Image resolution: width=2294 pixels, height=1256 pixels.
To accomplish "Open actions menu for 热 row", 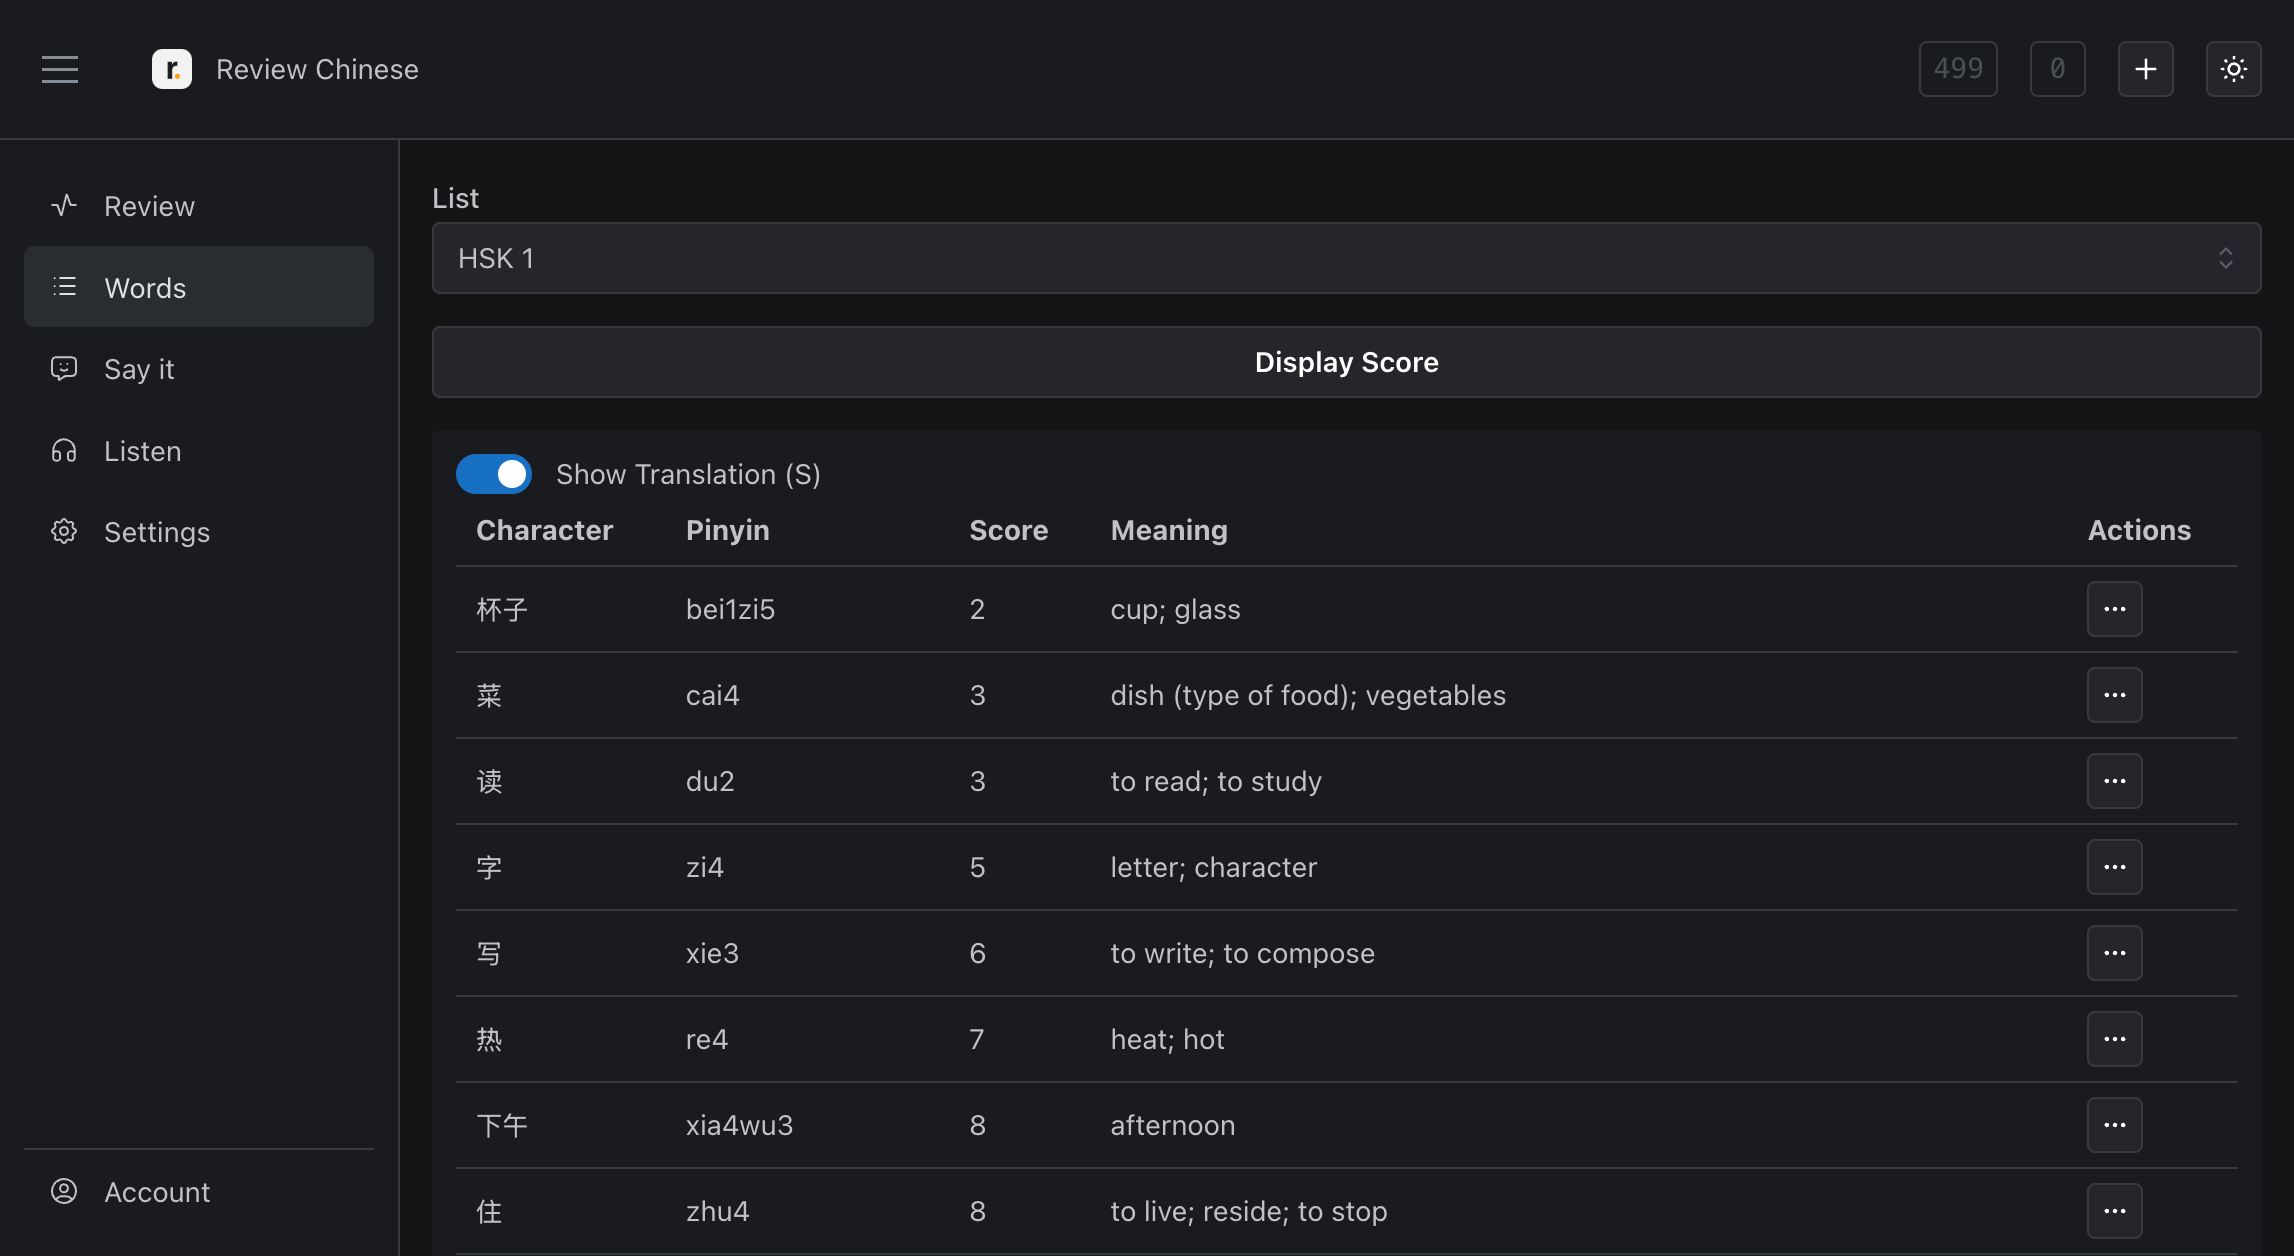I will point(2114,1039).
